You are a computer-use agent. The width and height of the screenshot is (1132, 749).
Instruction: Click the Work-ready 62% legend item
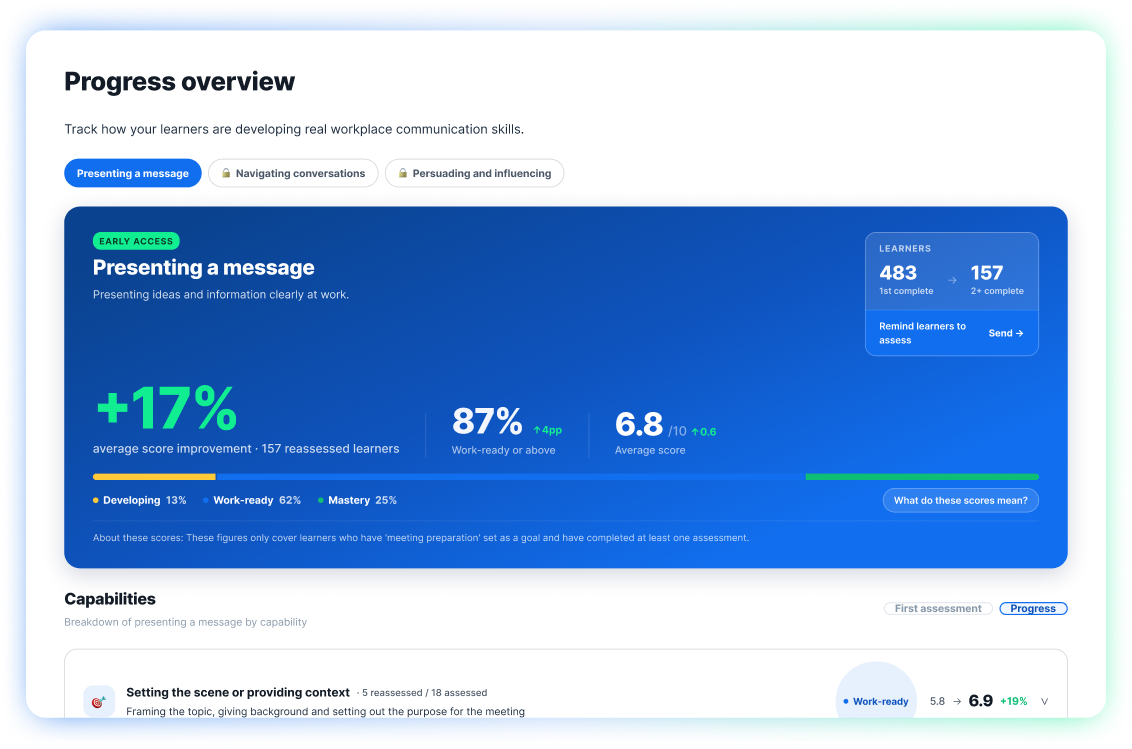(x=252, y=501)
